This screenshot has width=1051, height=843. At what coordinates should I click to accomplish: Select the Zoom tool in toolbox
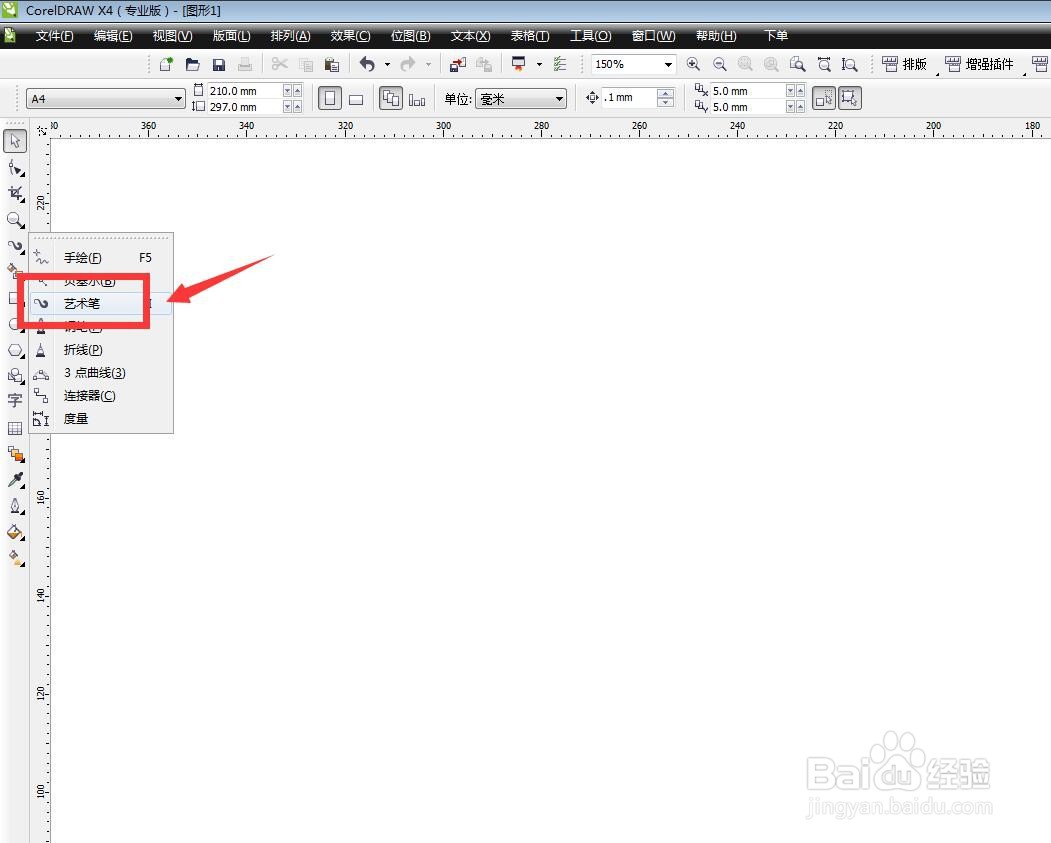(x=15, y=220)
